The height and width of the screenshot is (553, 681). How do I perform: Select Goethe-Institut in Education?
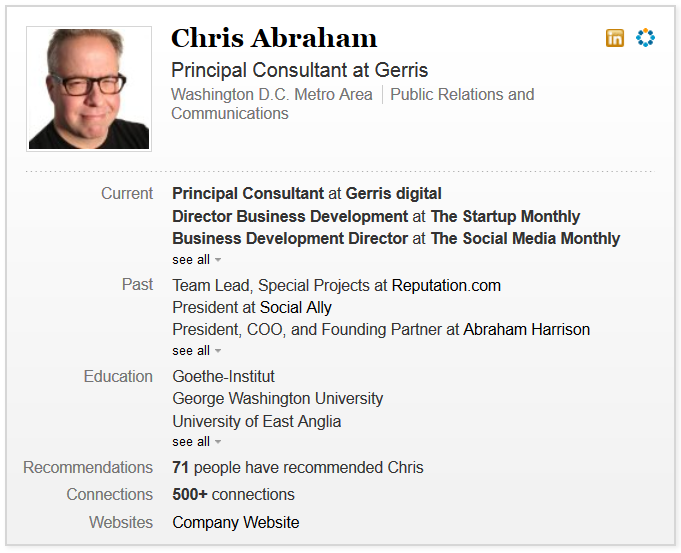[223, 377]
